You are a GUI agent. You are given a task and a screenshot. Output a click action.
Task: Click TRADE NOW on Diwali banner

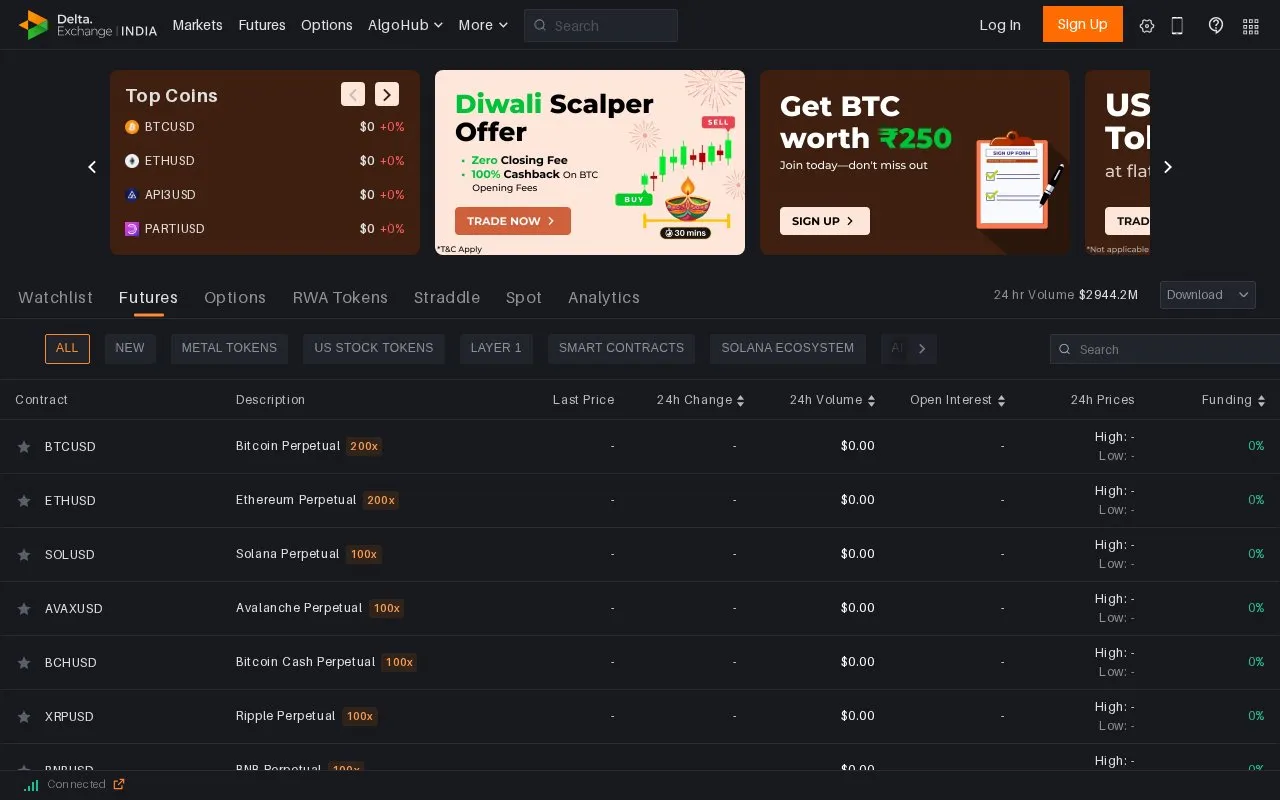tap(513, 221)
